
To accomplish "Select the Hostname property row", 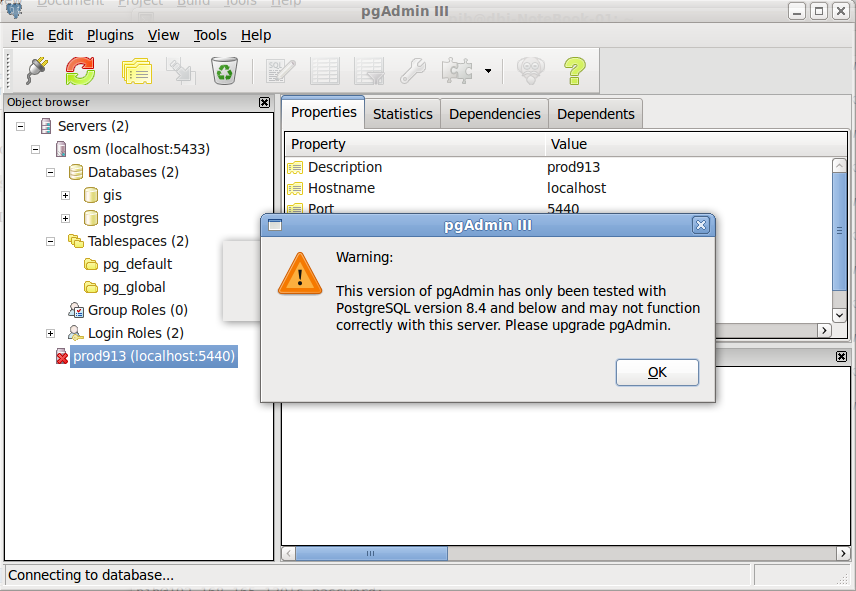I will click(x=340, y=188).
